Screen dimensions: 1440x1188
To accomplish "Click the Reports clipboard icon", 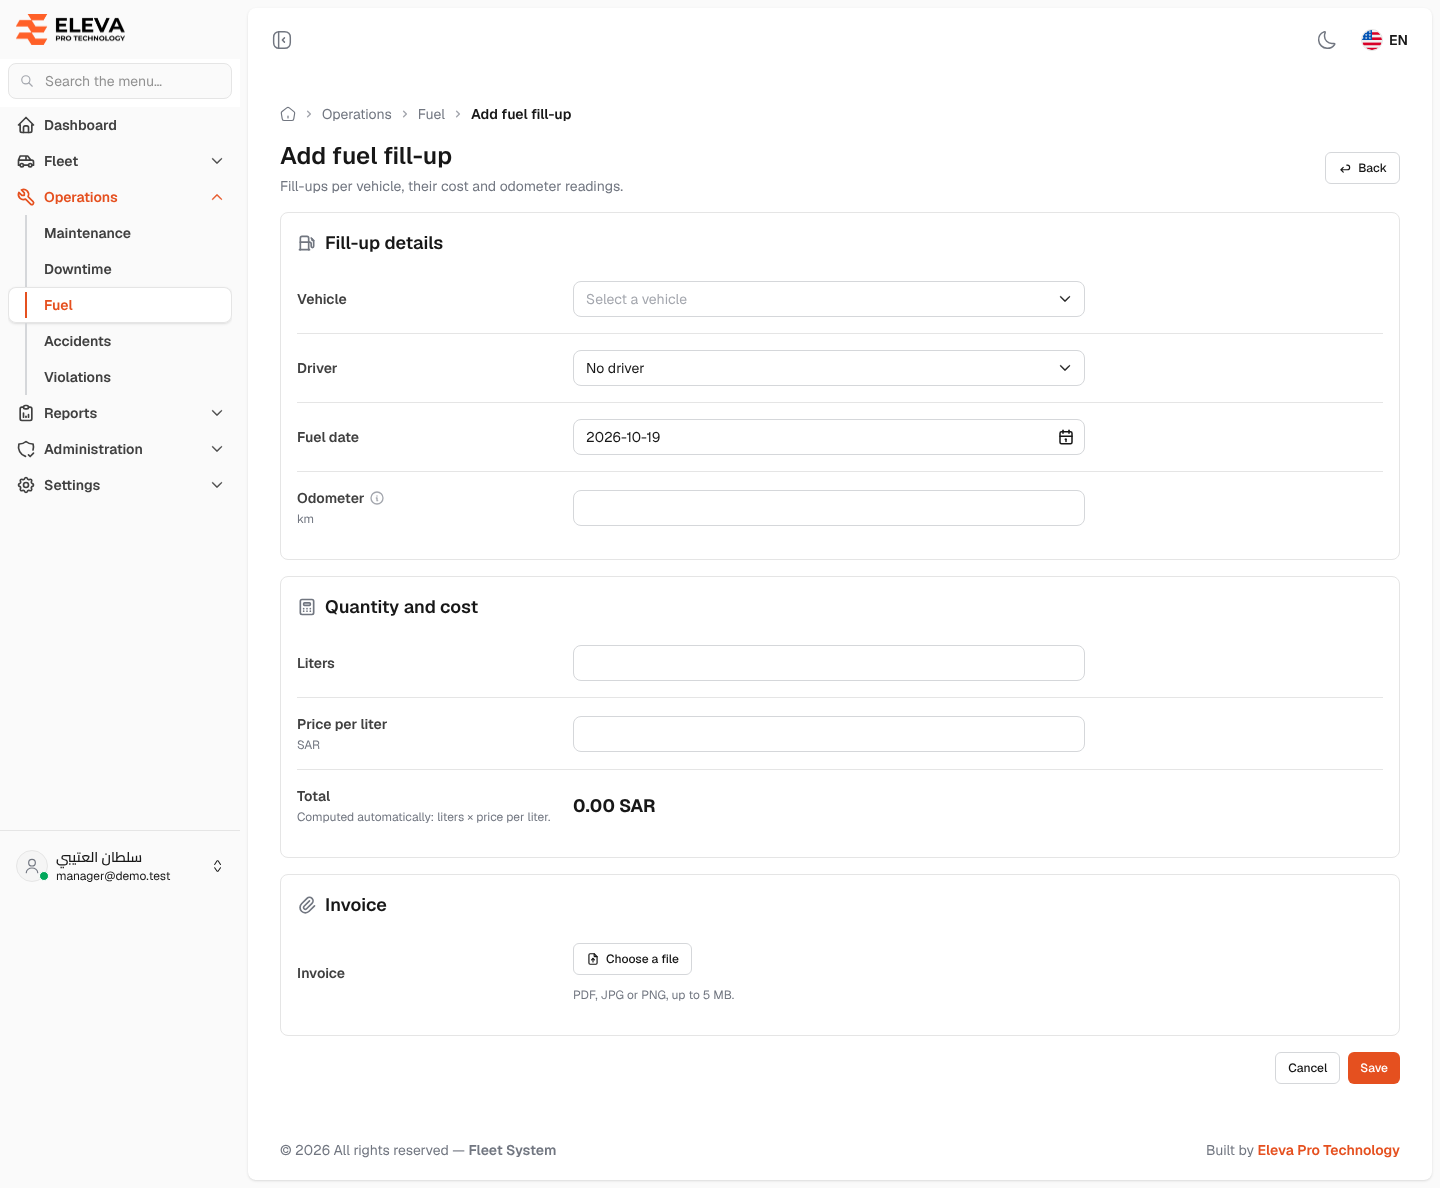I will tap(26, 413).
